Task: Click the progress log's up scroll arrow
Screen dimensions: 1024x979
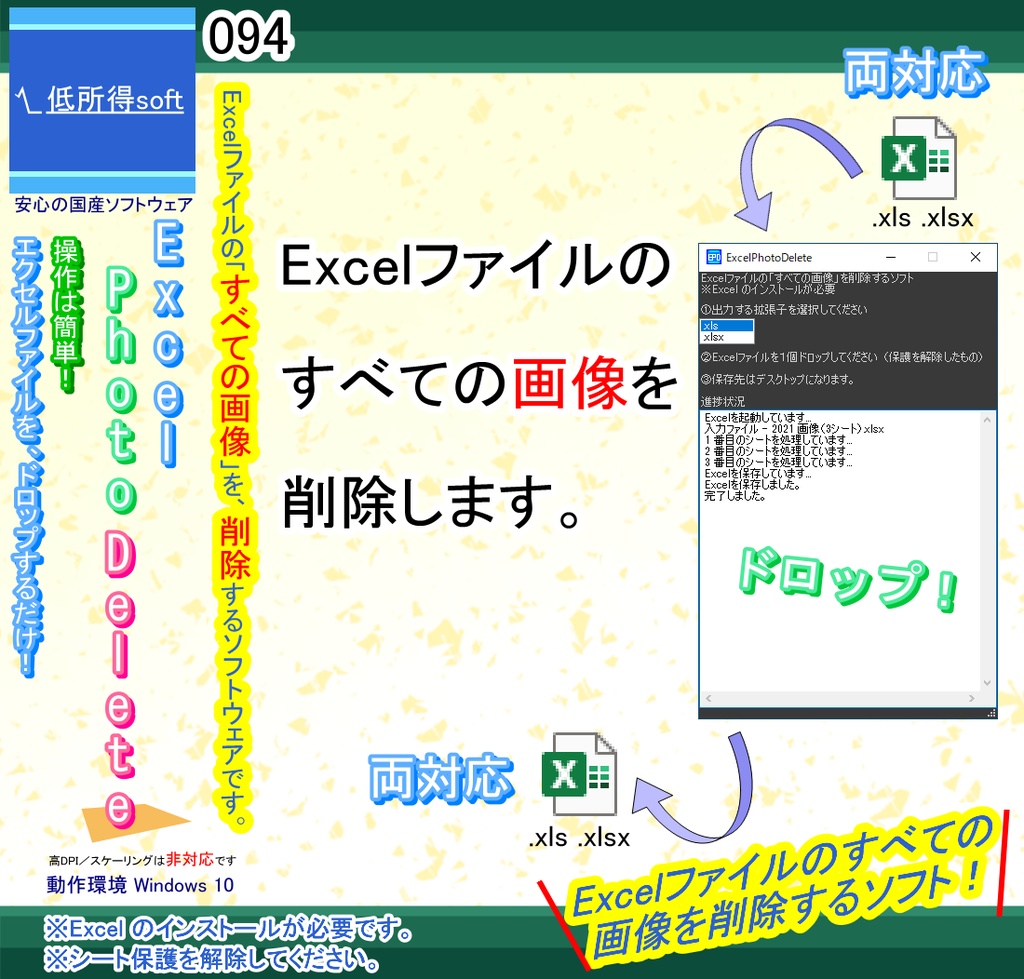Action: 986,421
